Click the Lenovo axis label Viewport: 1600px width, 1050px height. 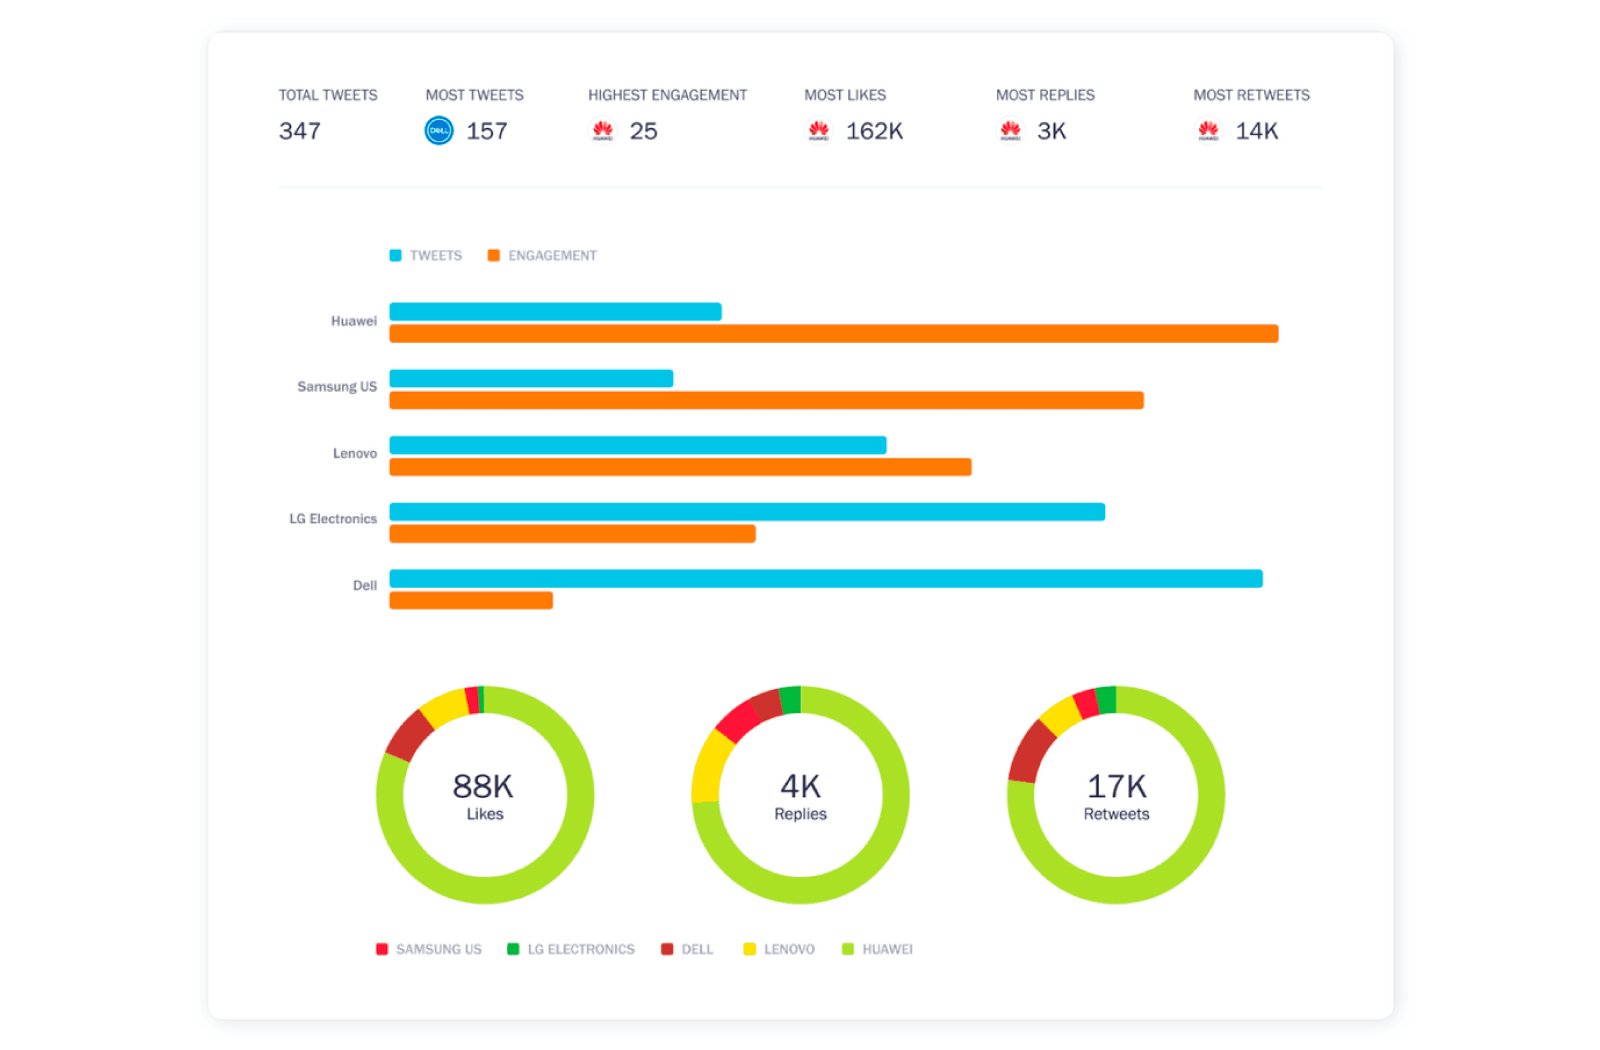[355, 453]
